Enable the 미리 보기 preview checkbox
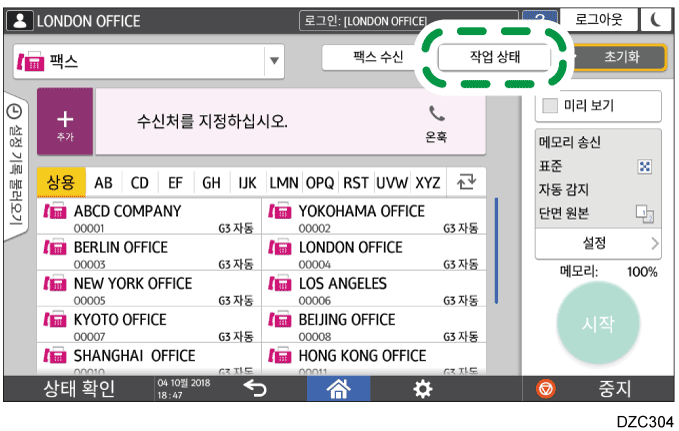The width and height of the screenshot is (679, 431). click(551, 105)
